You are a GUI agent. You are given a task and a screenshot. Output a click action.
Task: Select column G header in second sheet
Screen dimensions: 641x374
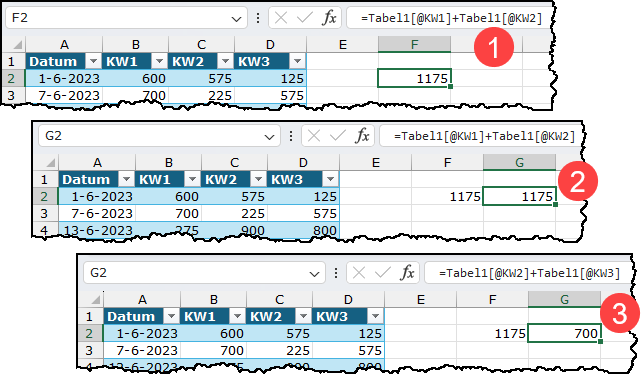click(x=519, y=162)
